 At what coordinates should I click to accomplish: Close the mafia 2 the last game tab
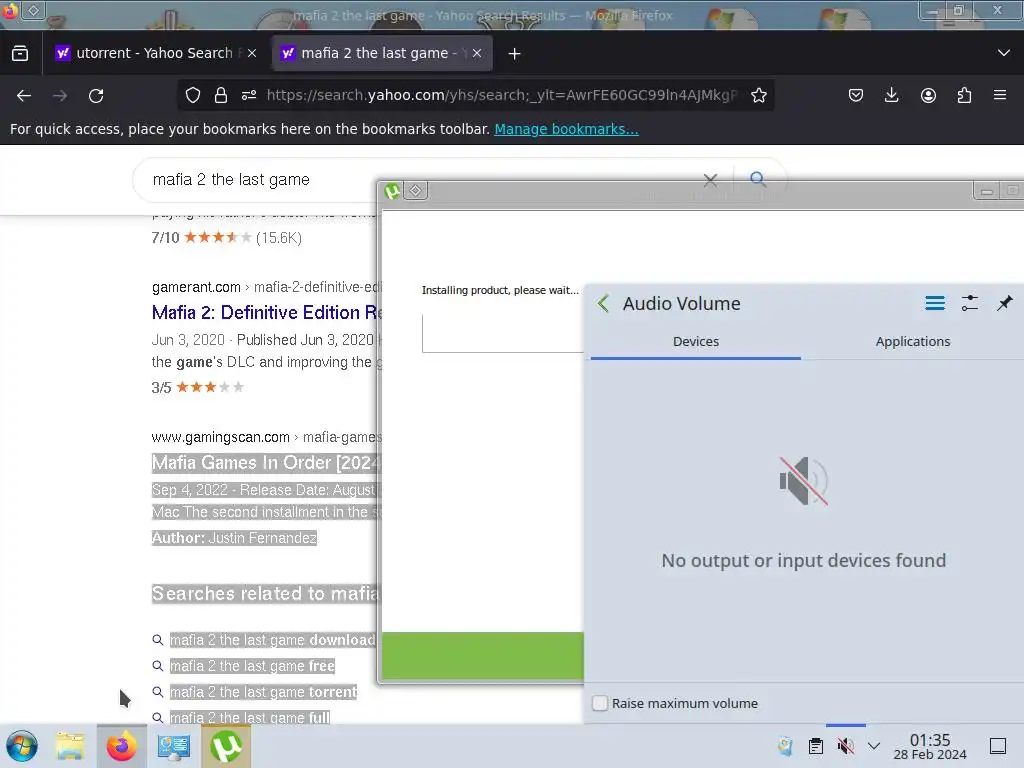click(x=477, y=53)
